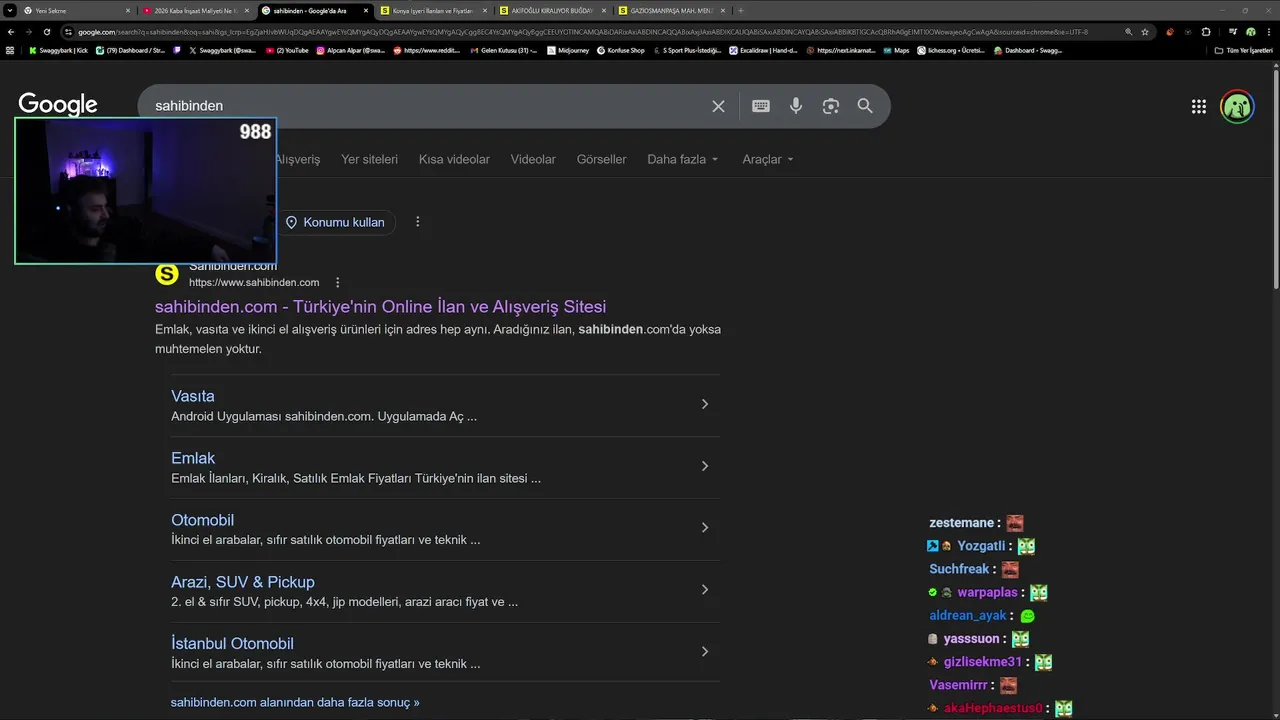Open Chrome's three-dot menu

point(1268,32)
